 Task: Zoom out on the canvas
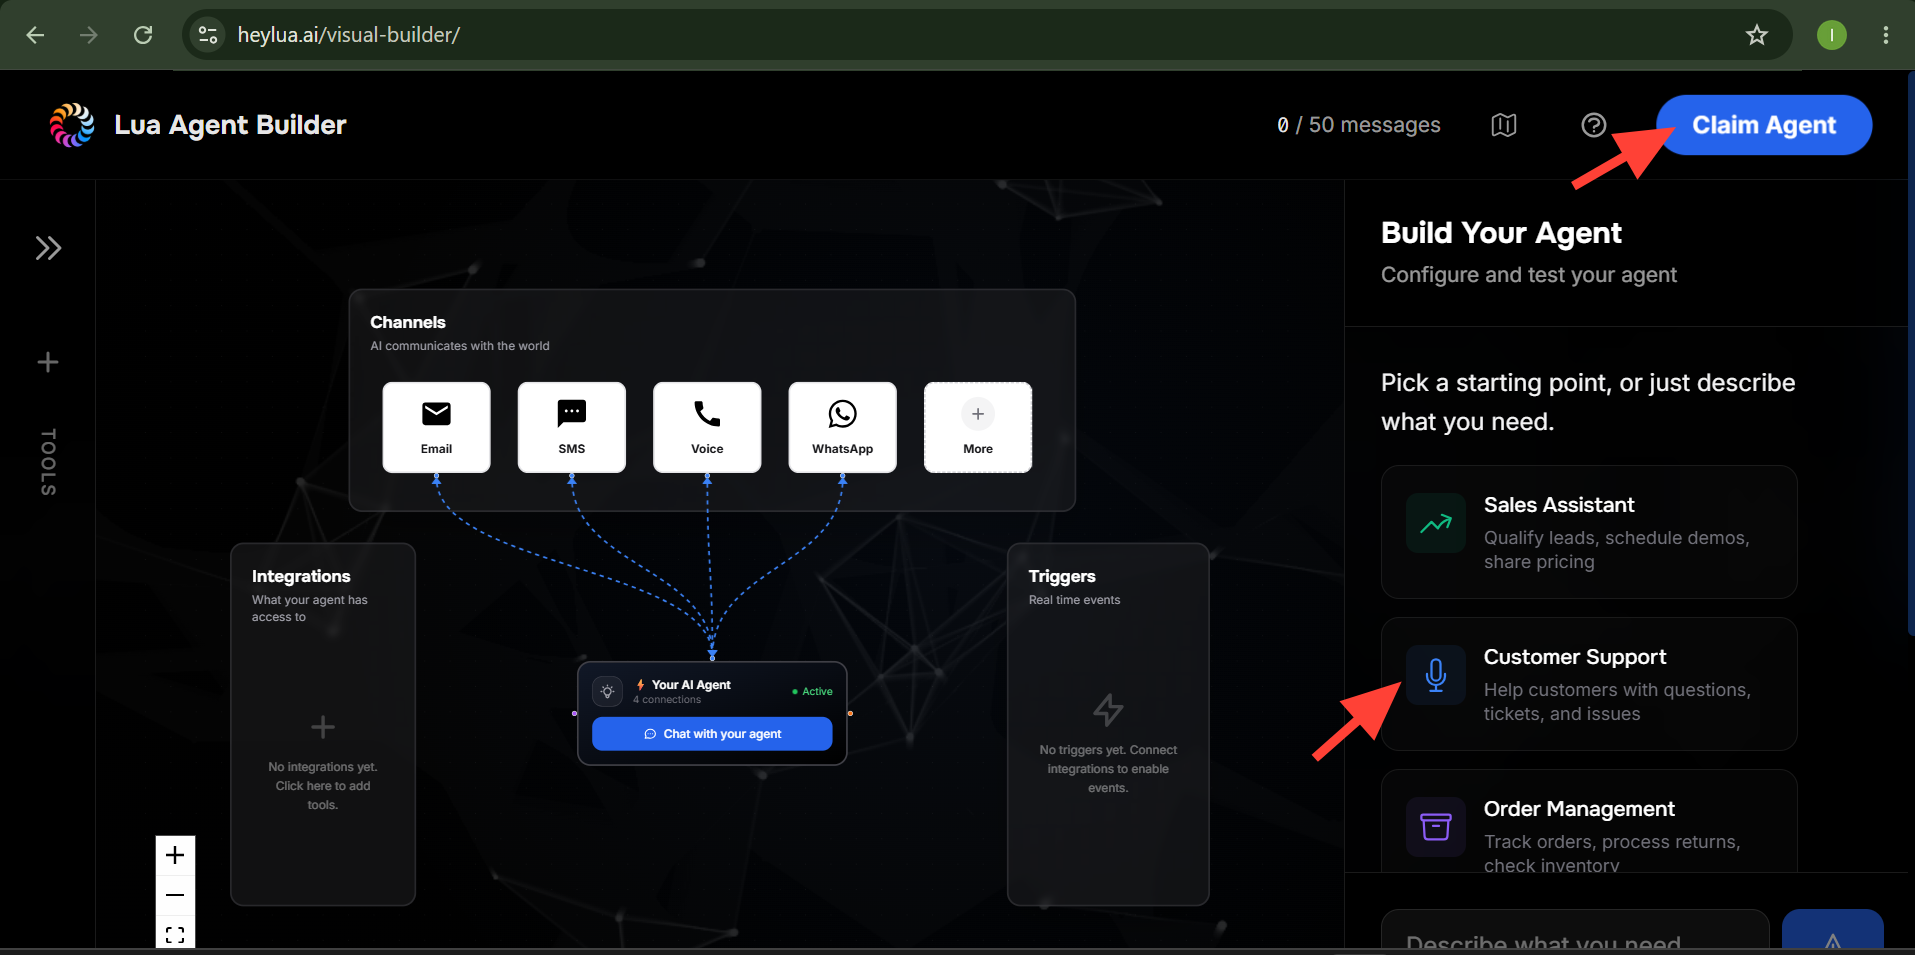175,895
